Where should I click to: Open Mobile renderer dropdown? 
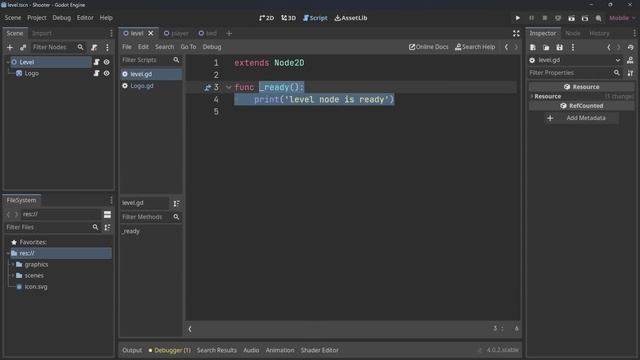pos(622,18)
